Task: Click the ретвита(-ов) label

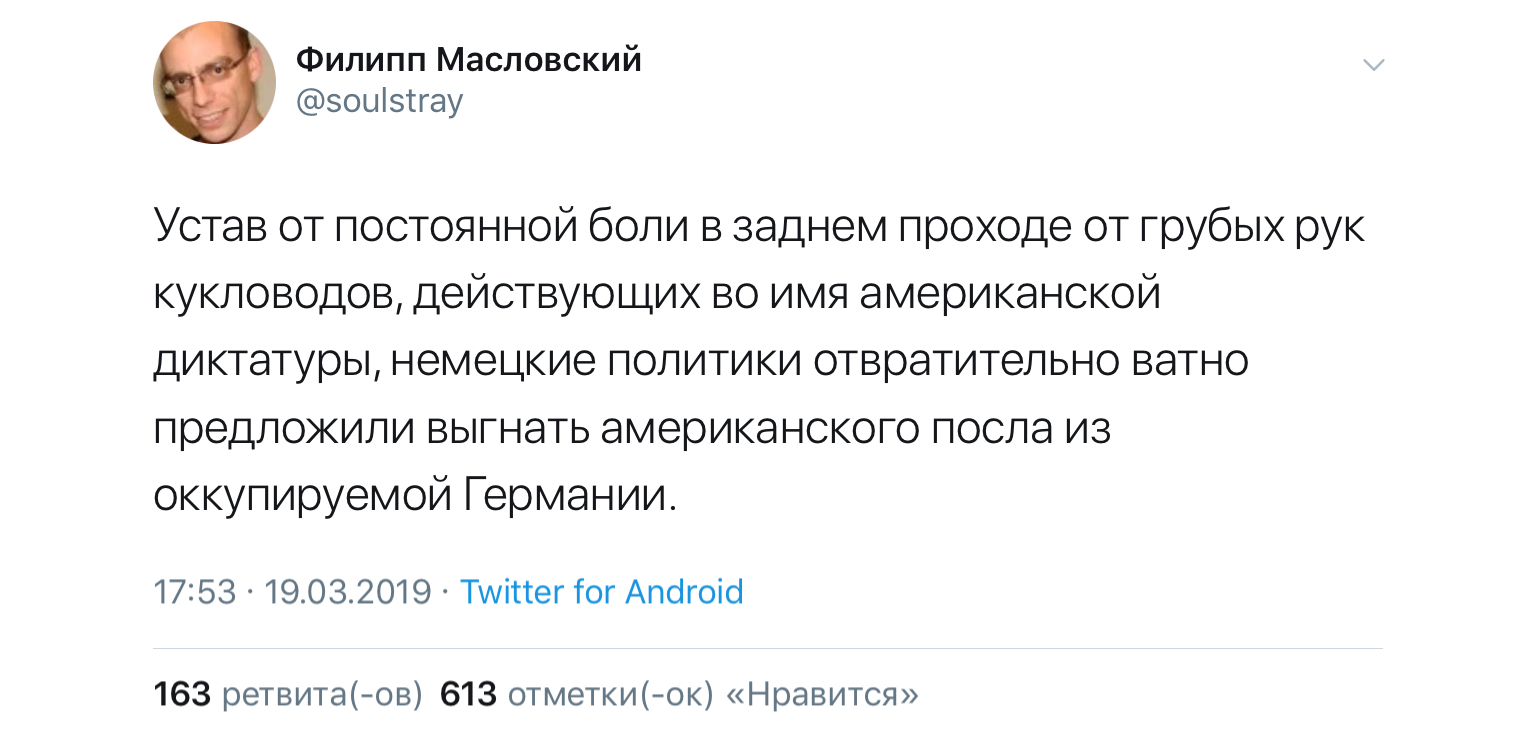Action: pyautogui.click(x=321, y=694)
